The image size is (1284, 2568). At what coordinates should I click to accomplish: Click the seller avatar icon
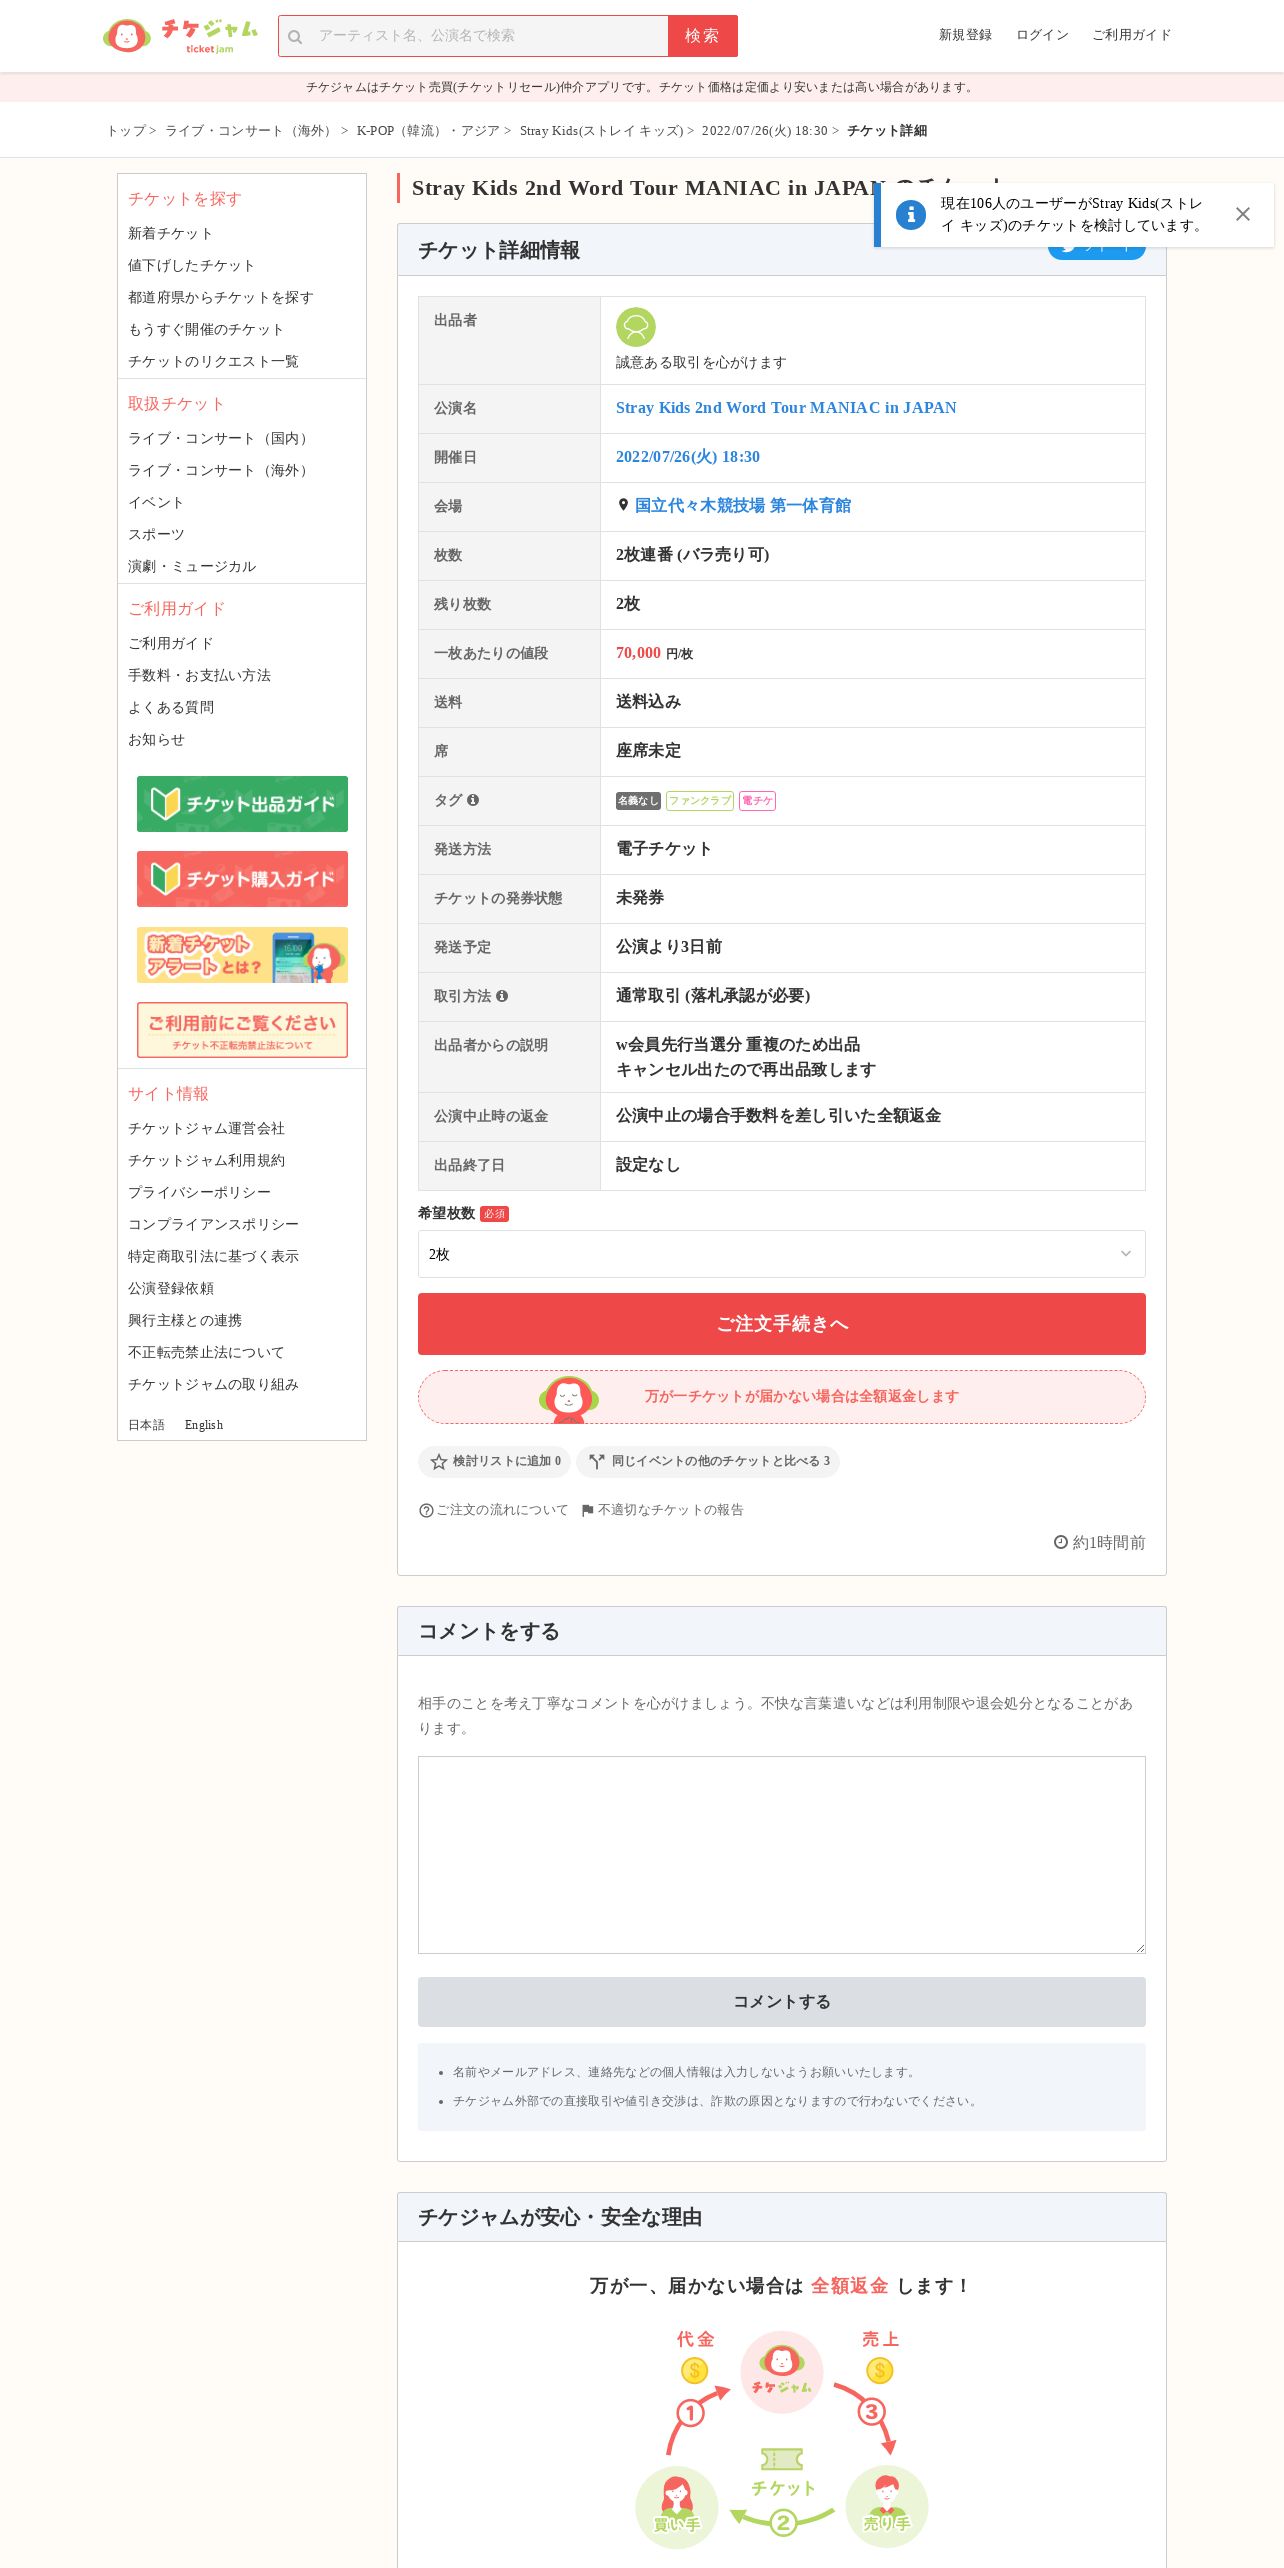(x=635, y=327)
